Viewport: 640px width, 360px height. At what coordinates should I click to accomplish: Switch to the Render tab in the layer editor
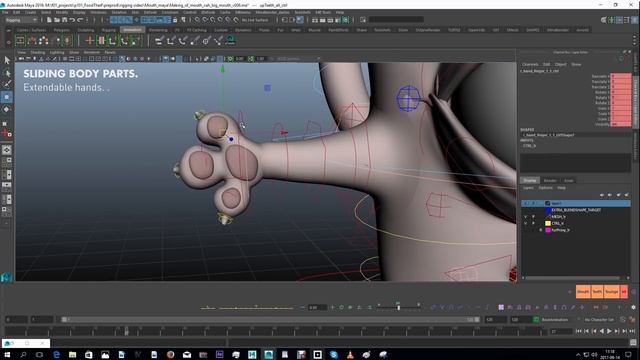coord(550,180)
